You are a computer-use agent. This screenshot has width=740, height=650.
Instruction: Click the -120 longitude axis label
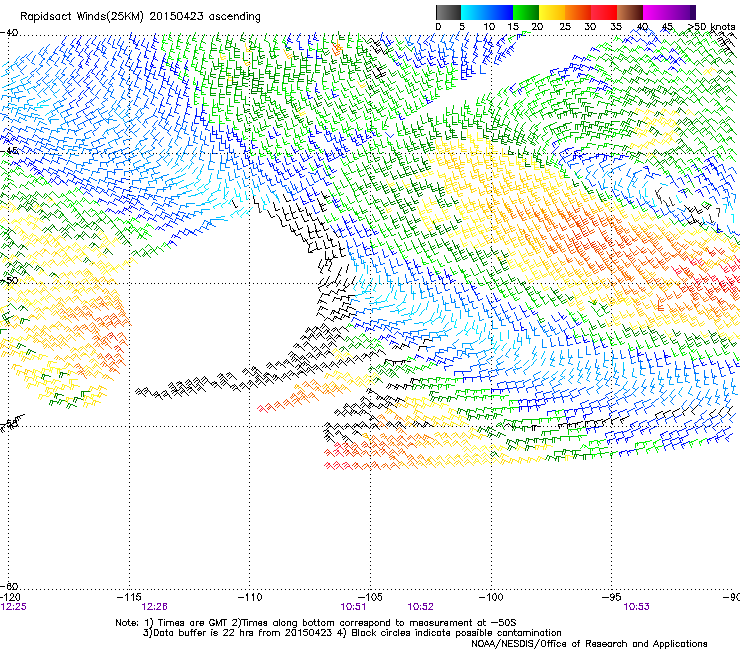pyautogui.click(x=10, y=598)
